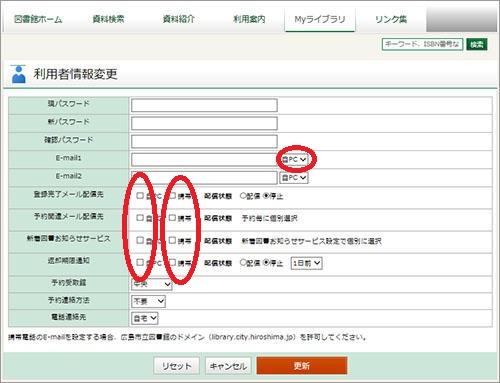Viewport: 500px width, 383px height.
Task: Select 停止 radio for 登録完了メール配信先
Action: (266, 196)
